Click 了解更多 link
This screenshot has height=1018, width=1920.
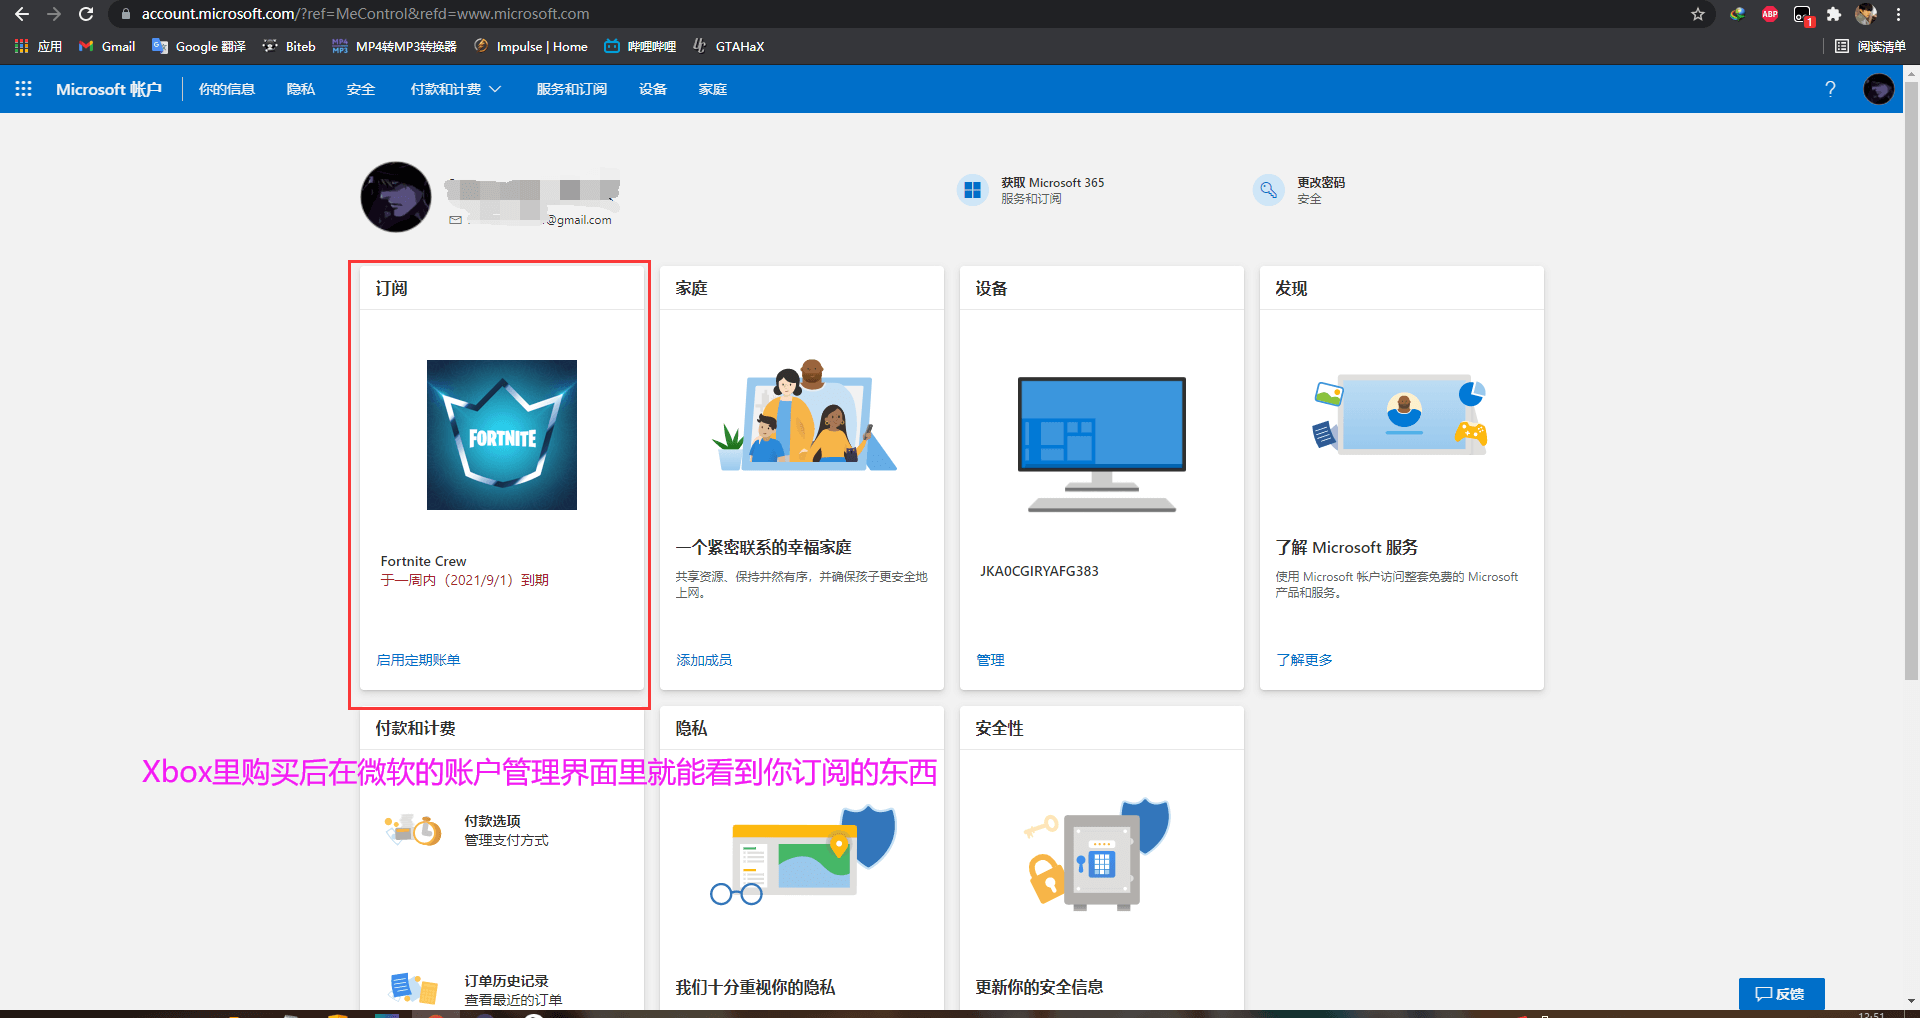pyautogui.click(x=1304, y=660)
